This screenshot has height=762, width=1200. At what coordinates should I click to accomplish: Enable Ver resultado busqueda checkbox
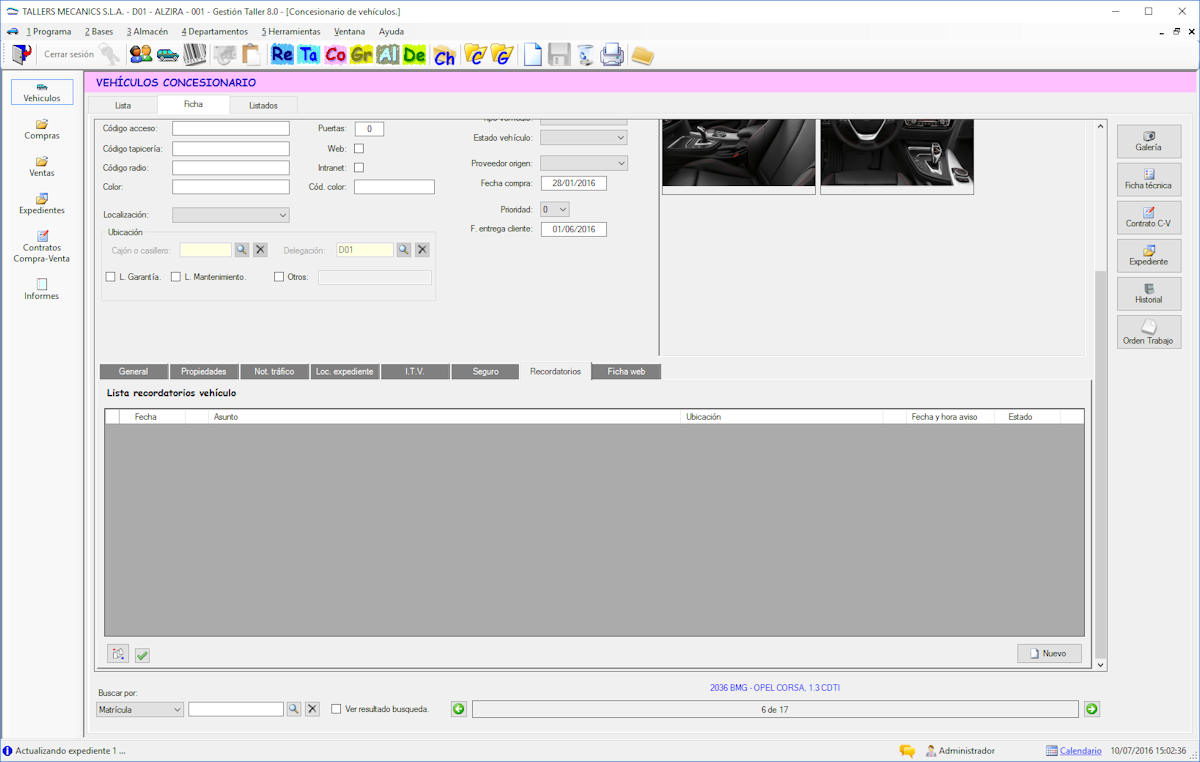tap(336, 709)
